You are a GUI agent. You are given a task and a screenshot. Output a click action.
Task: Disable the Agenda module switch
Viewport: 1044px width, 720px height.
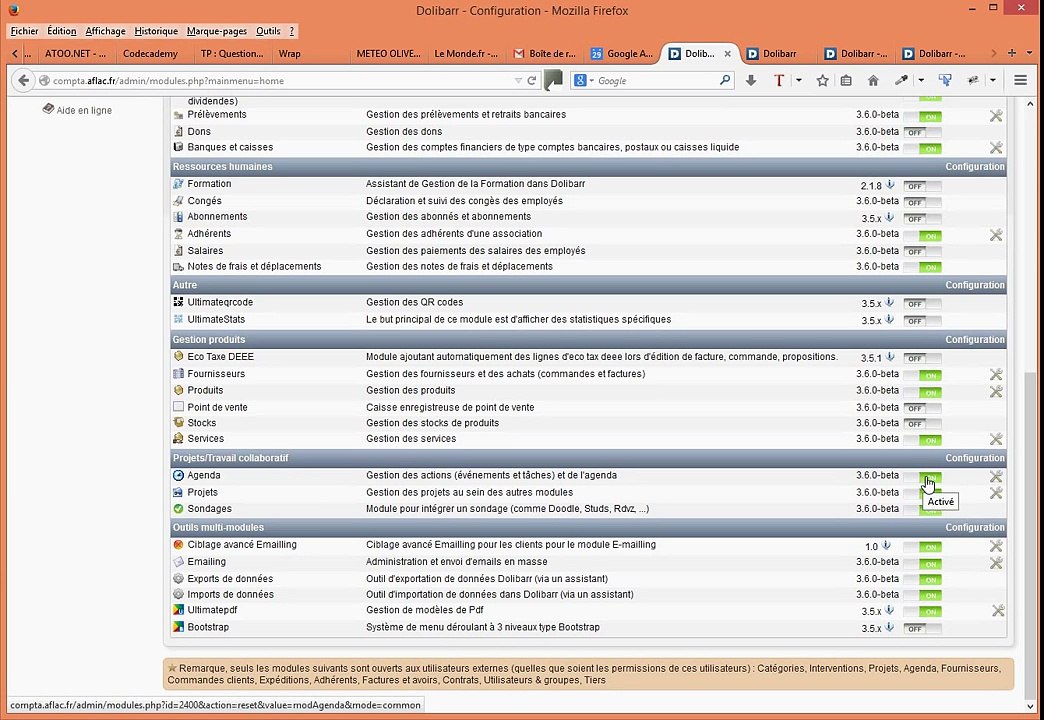[923, 477]
